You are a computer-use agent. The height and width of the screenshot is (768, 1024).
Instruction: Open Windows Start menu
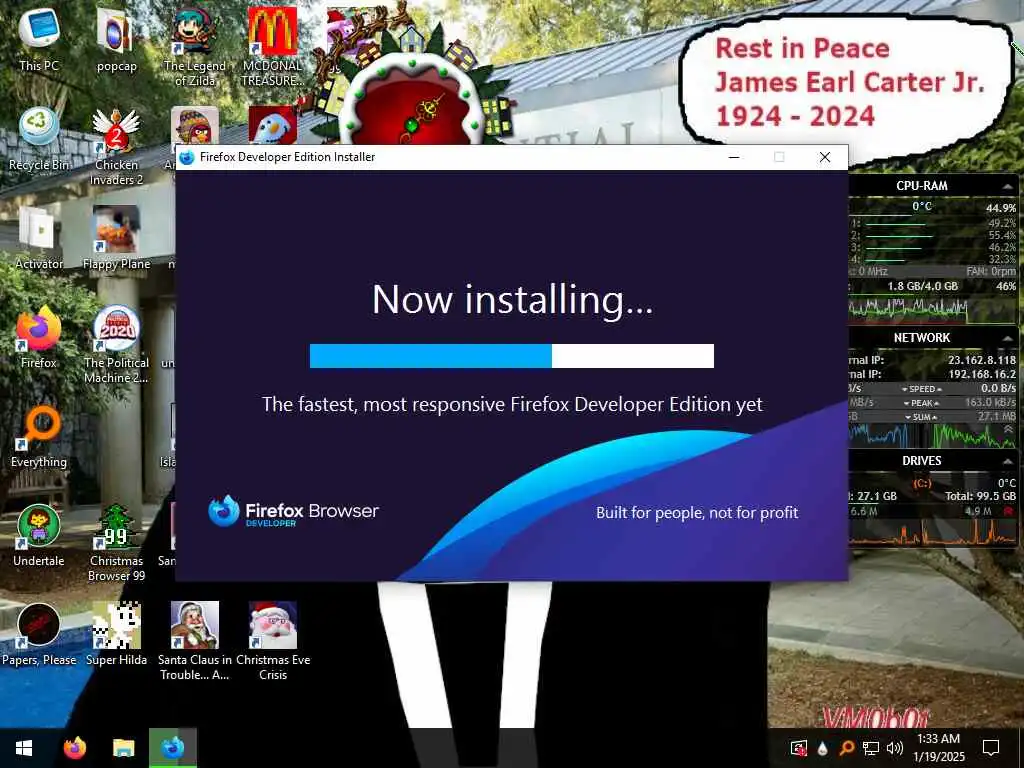24,748
